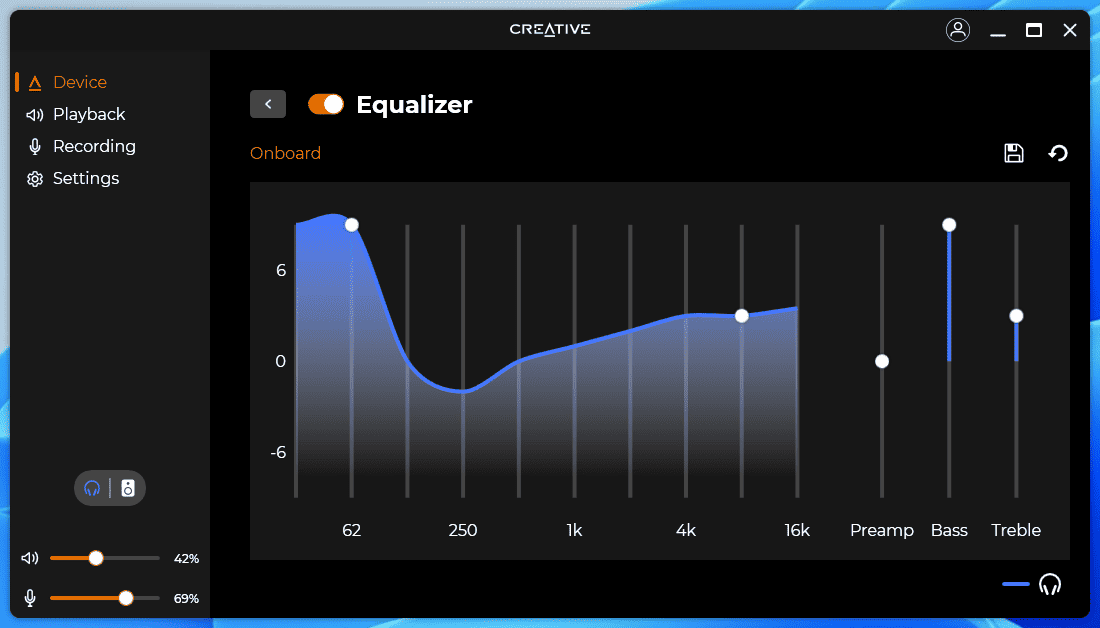Viewport: 1100px width, 628px height.
Task: Mute the speaker volume icon
Action: [x=30, y=558]
